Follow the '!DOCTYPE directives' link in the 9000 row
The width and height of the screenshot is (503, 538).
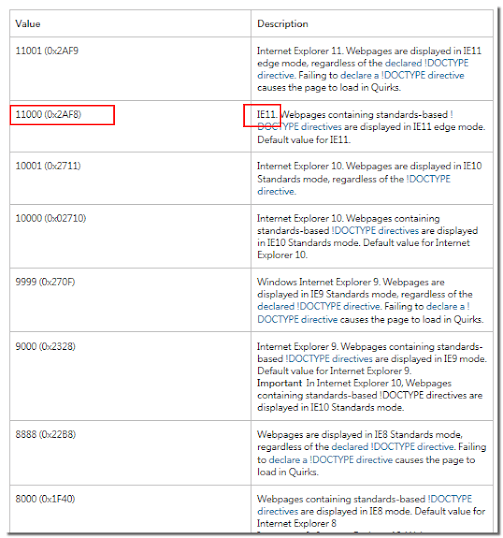coord(329,359)
